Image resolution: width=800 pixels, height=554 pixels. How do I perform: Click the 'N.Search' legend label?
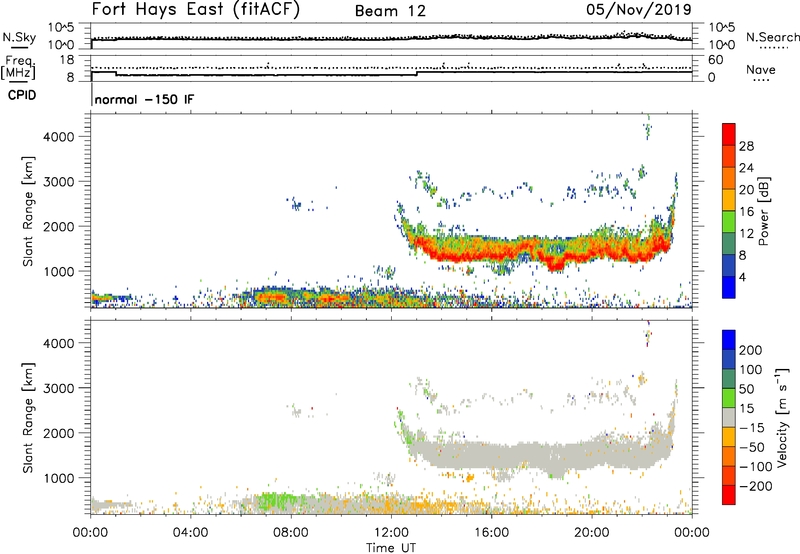point(772,37)
